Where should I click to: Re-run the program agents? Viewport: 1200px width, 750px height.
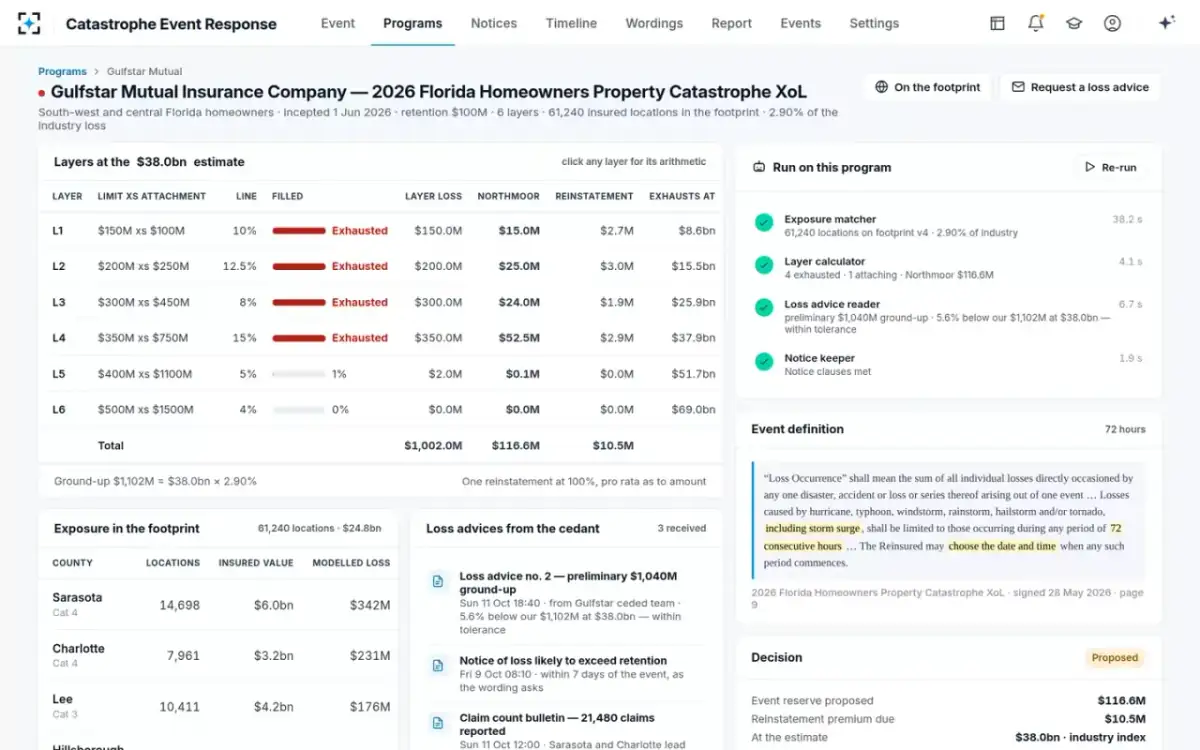[1111, 167]
